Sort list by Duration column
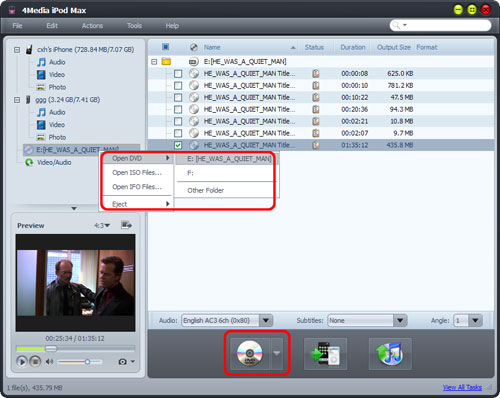 (x=353, y=47)
